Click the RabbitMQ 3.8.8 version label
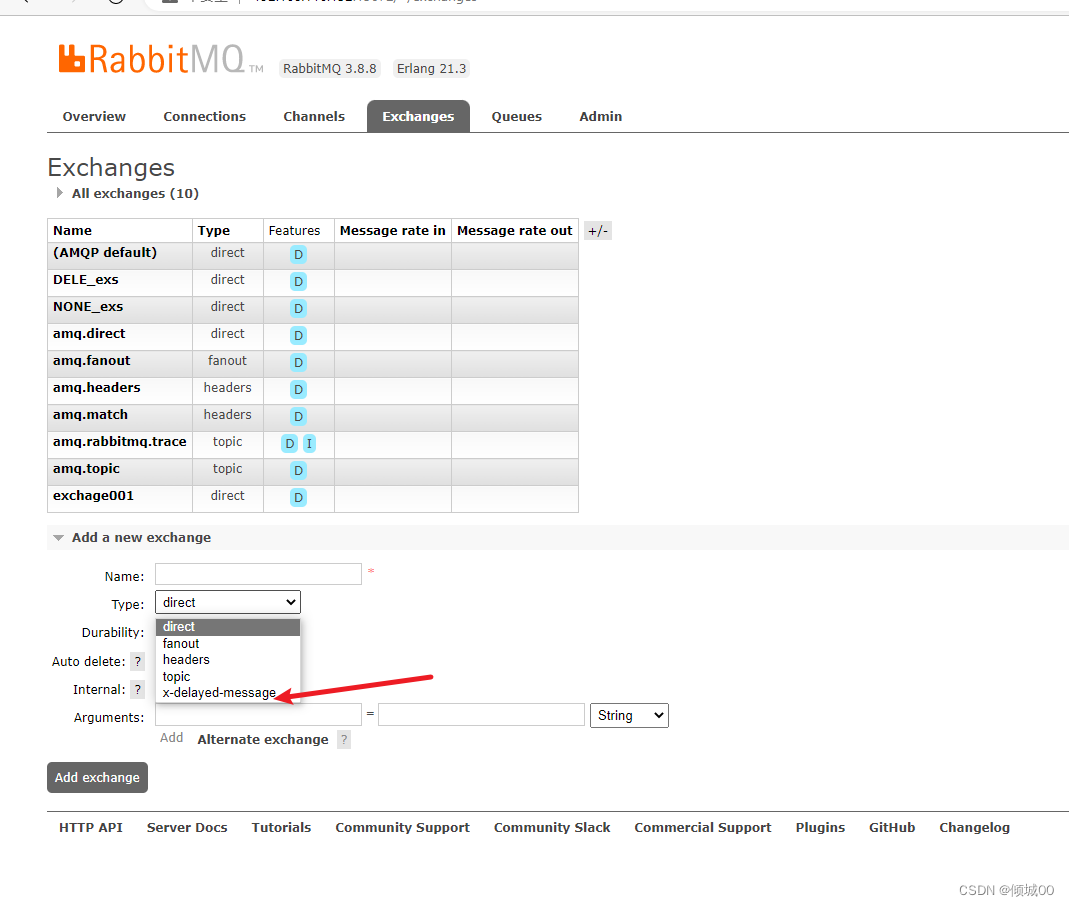 [330, 69]
